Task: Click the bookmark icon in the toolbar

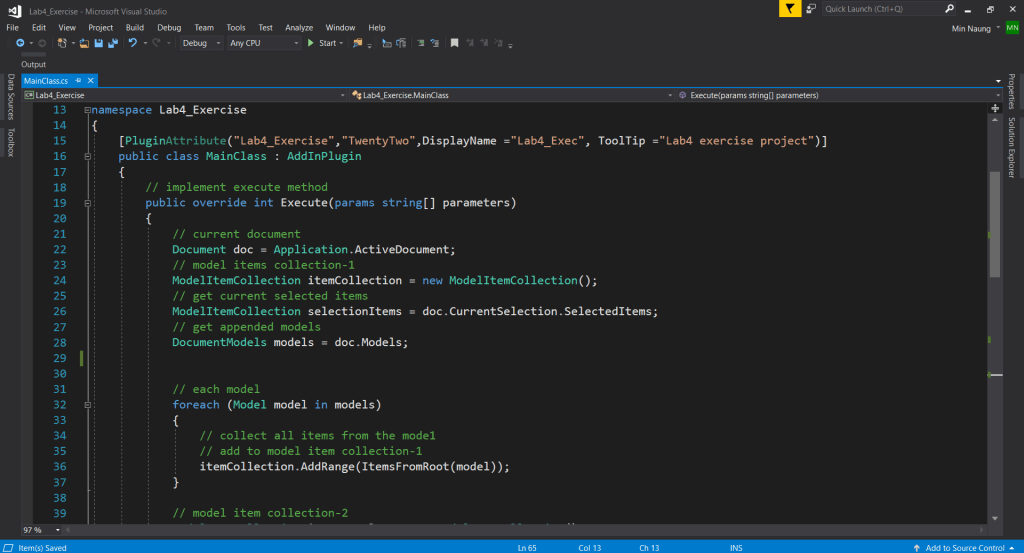Action: [x=455, y=43]
